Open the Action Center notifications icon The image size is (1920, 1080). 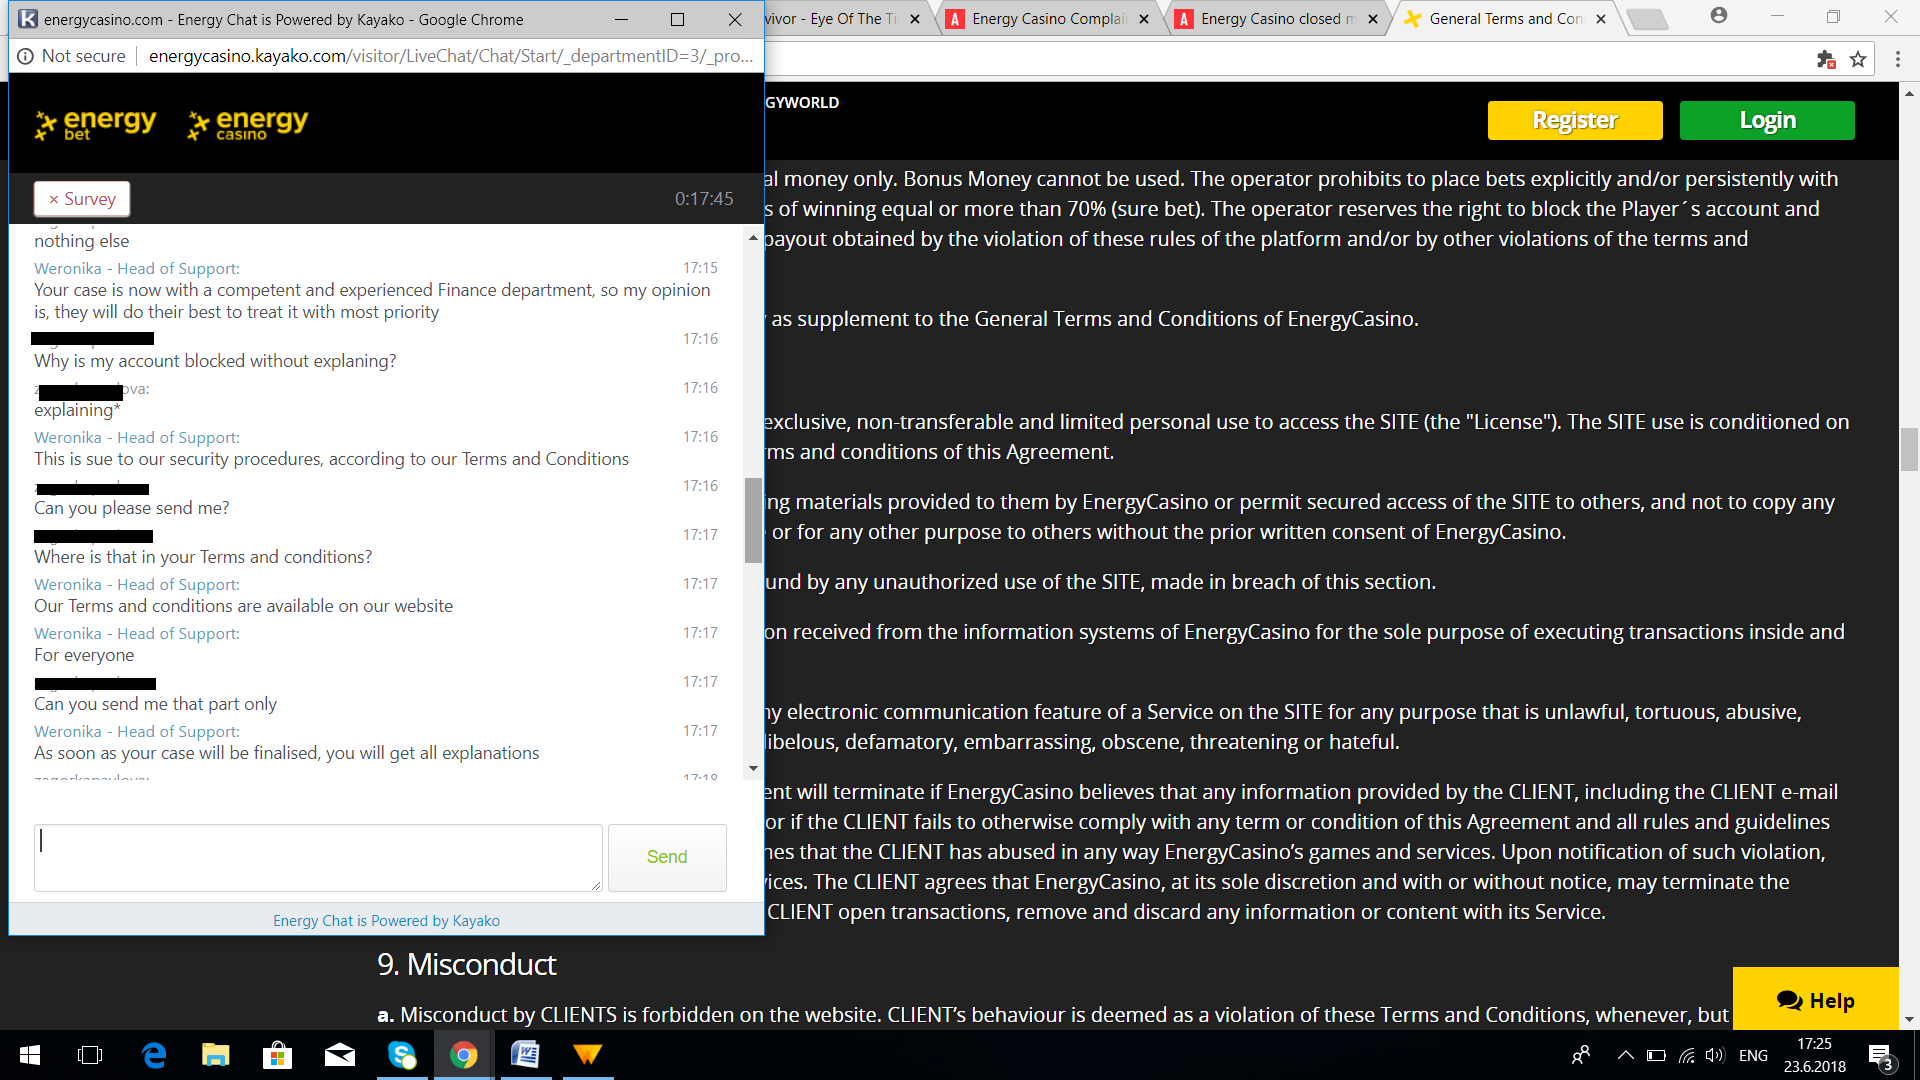point(1881,1056)
